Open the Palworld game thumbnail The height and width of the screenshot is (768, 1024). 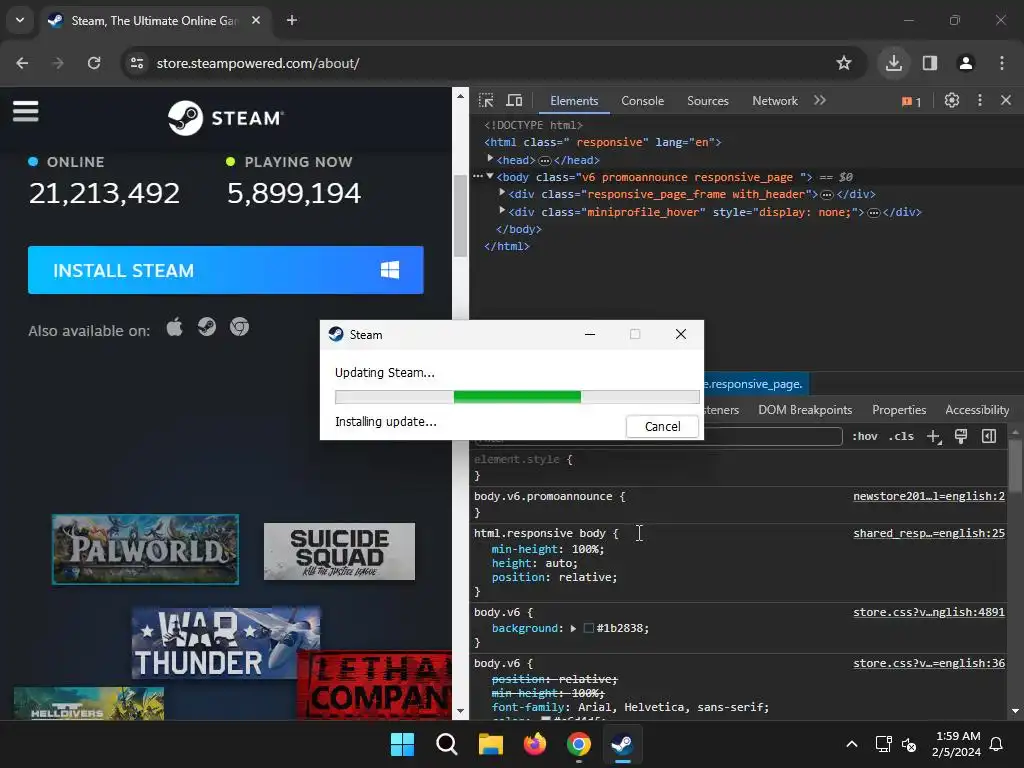pos(146,549)
